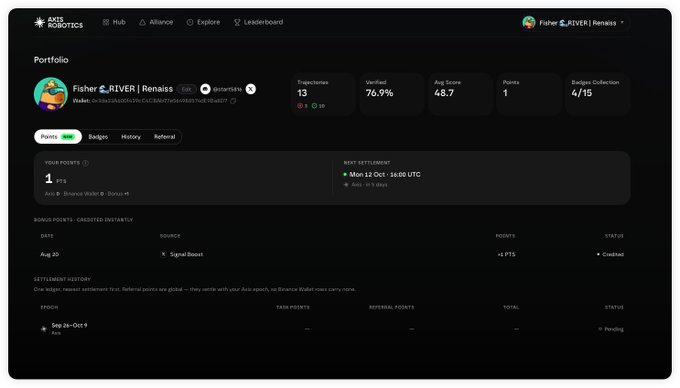
Task: Click the info icon next to Your Points
Action: tap(85, 163)
